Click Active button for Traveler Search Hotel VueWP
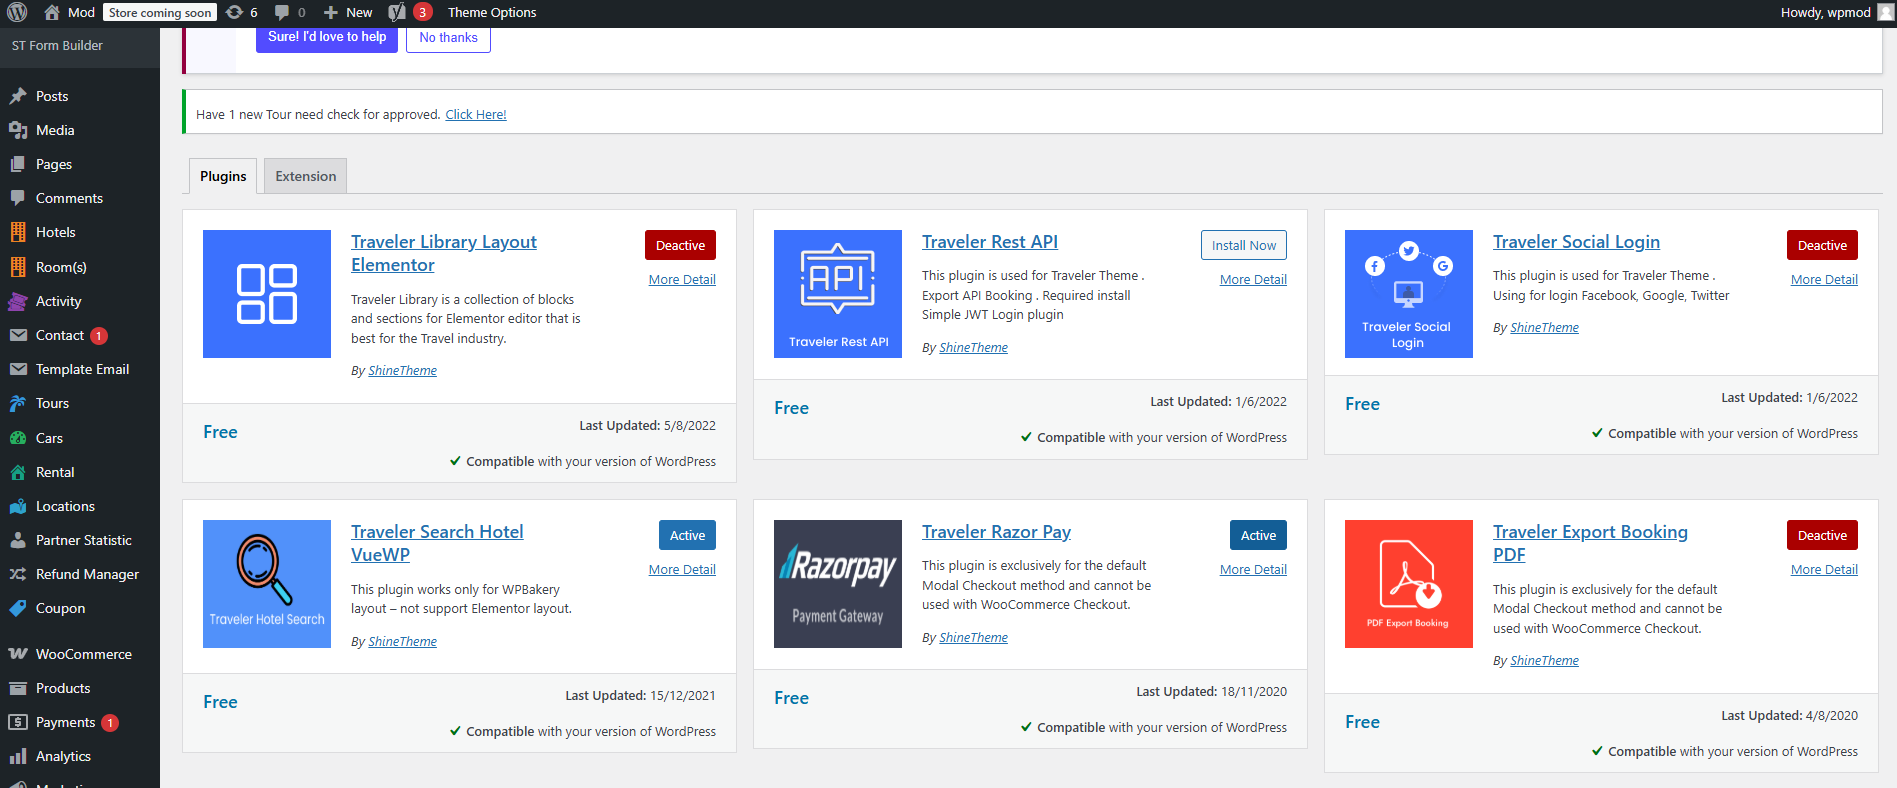The width and height of the screenshot is (1897, 788). (x=687, y=535)
